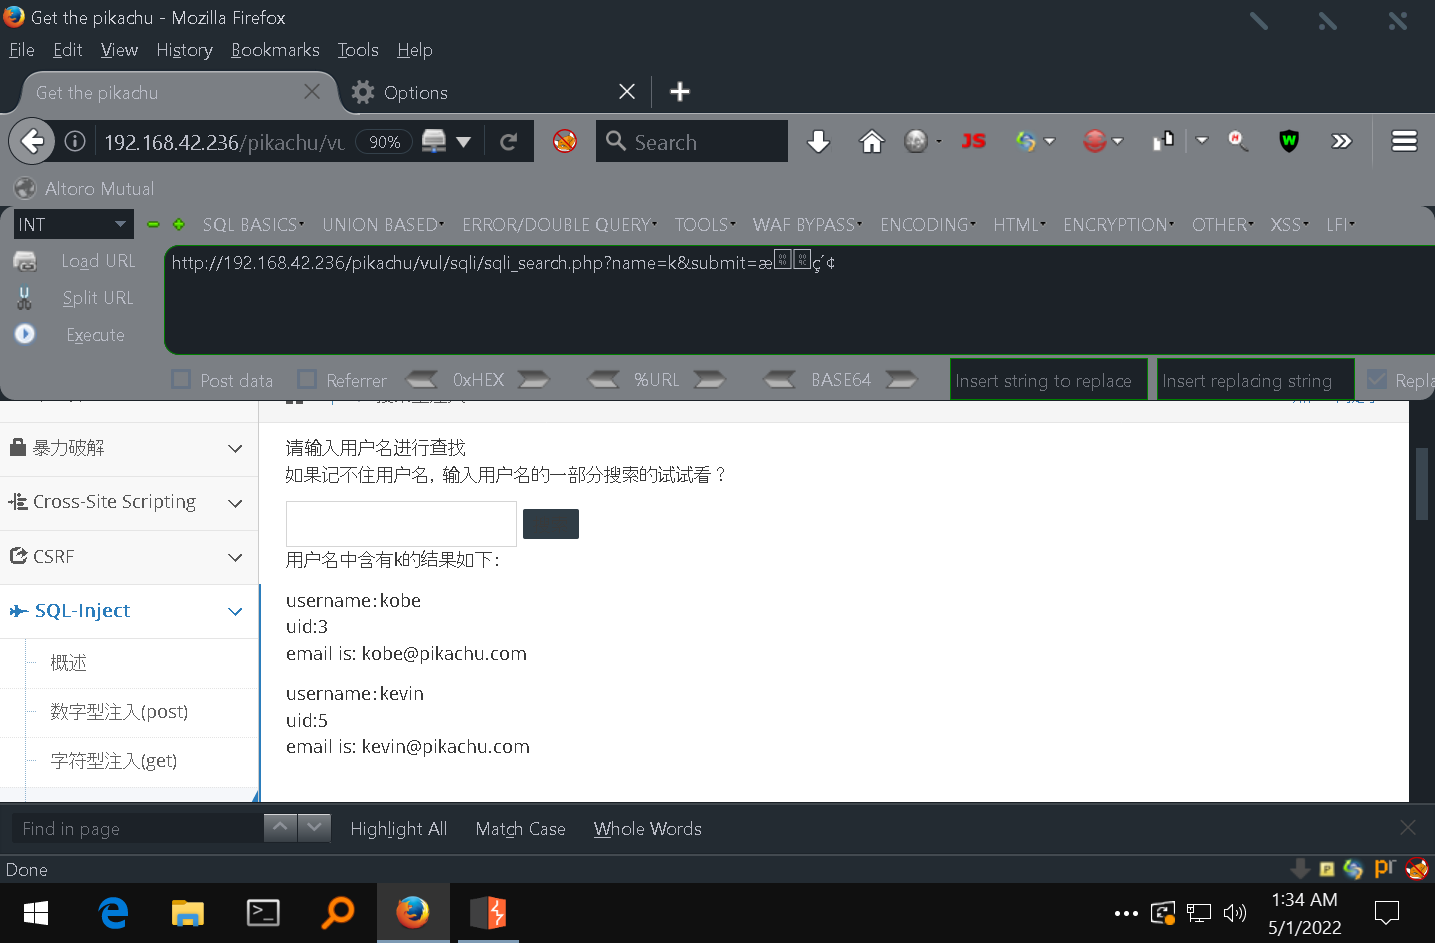The image size is (1435, 943).
Task: Click the Find in page input field
Action: point(137,828)
